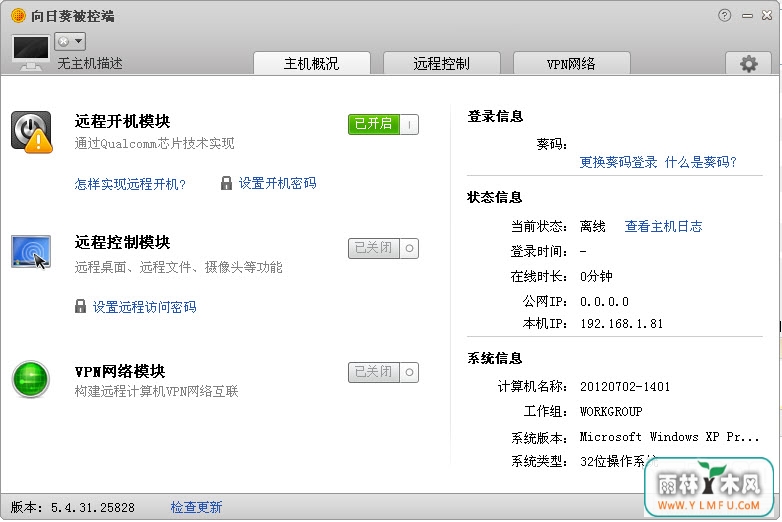Switch to the 主机概况 tab

tap(312, 63)
